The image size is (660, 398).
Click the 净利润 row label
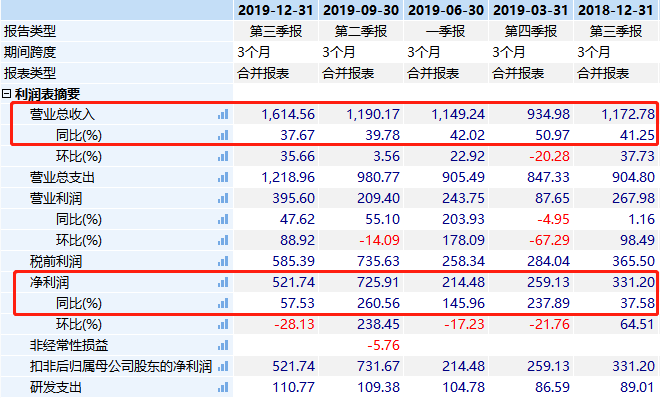click(x=49, y=283)
